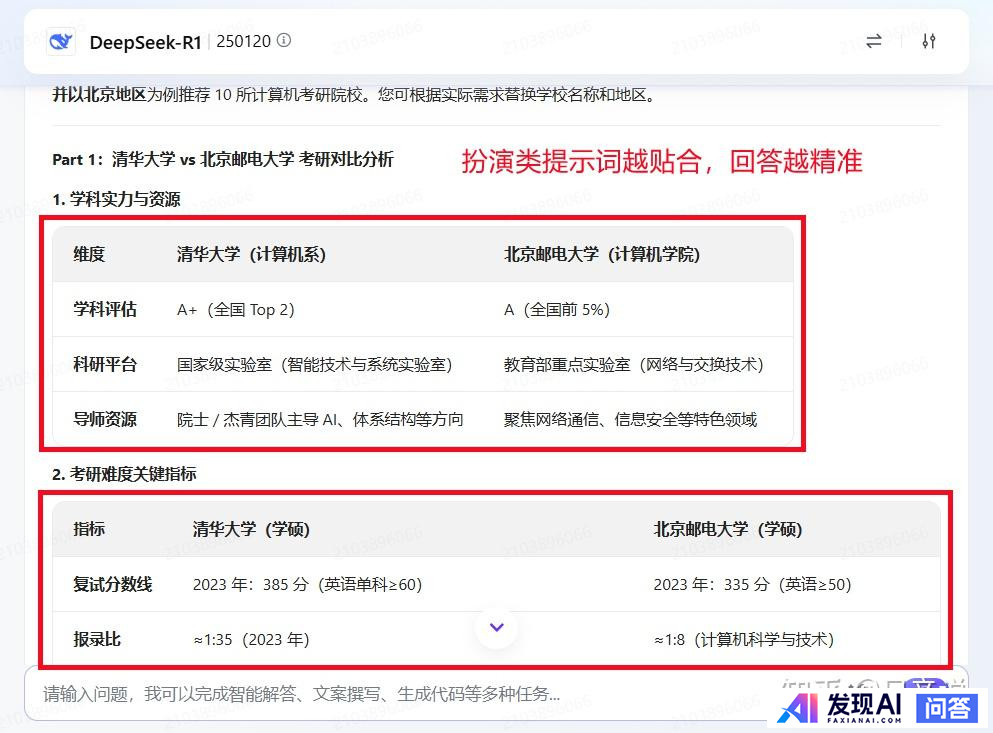The width and height of the screenshot is (993, 733).
Task: Click cell '2023 年：335 分（英语≥50）'
Action: 752,584
